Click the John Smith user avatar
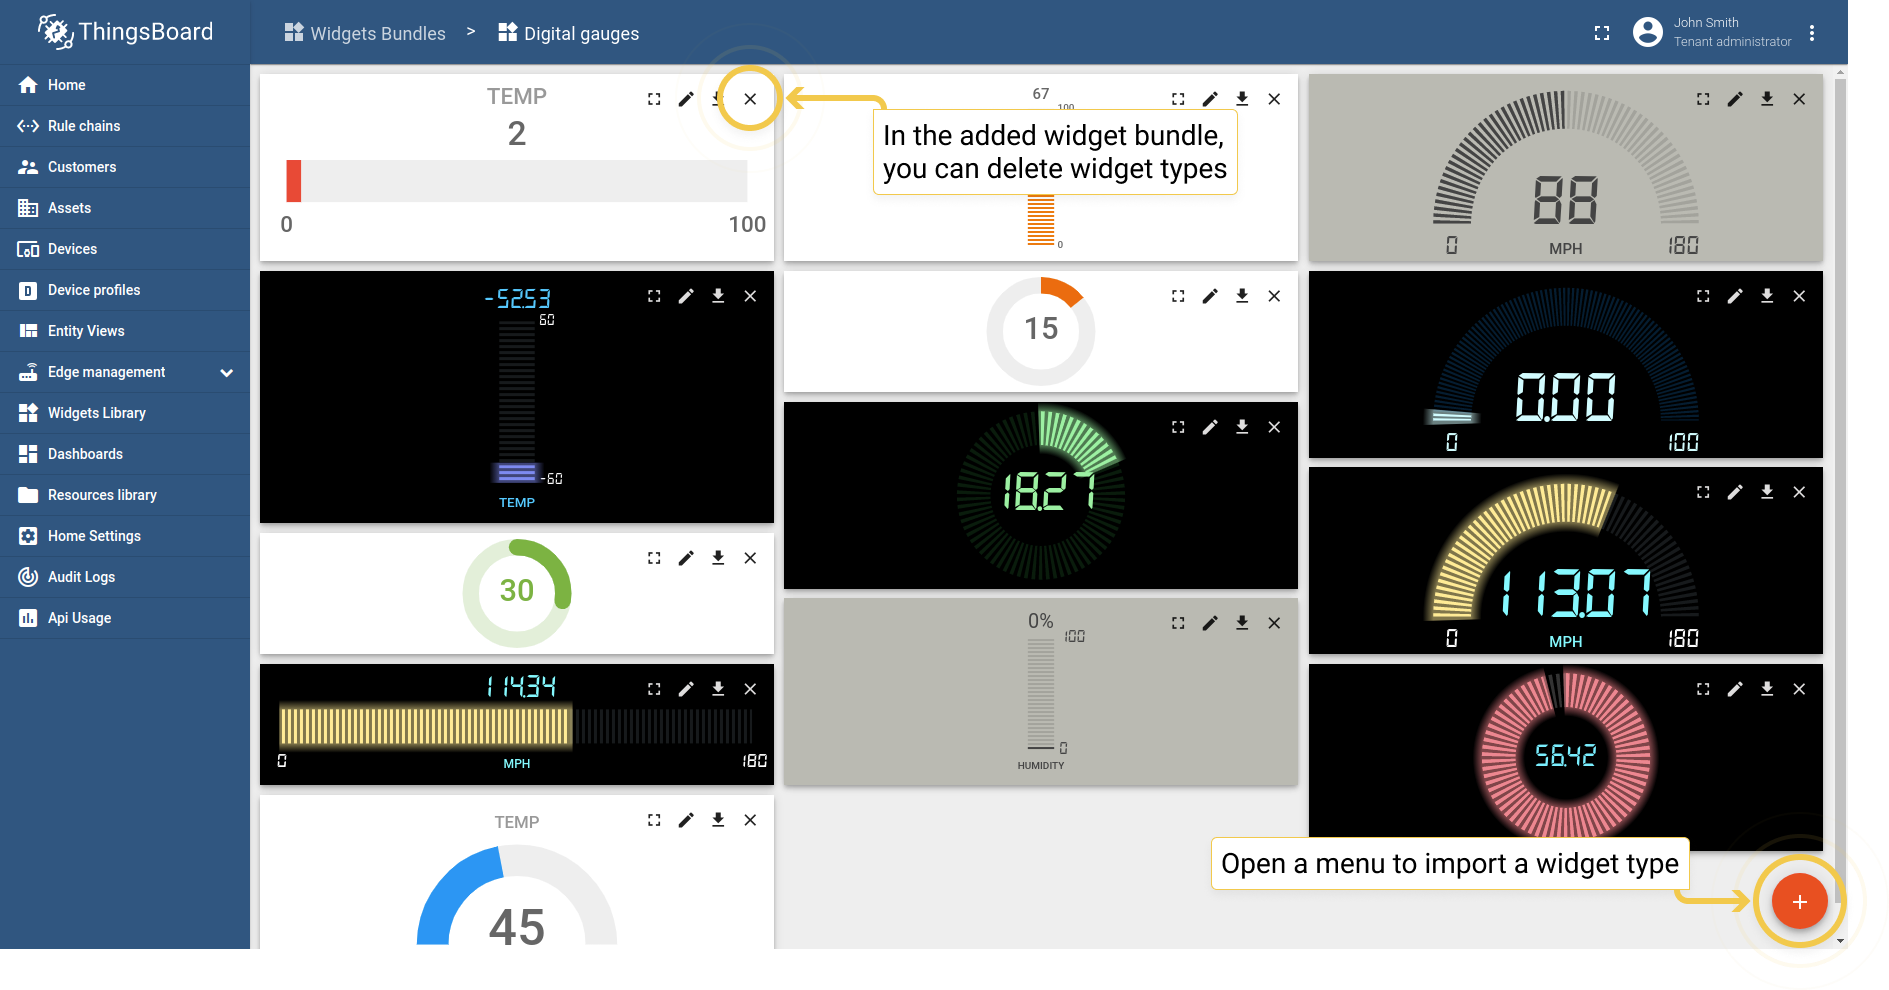This screenshot has width=1889, height=990. pyautogui.click(x=1647, y=33)
